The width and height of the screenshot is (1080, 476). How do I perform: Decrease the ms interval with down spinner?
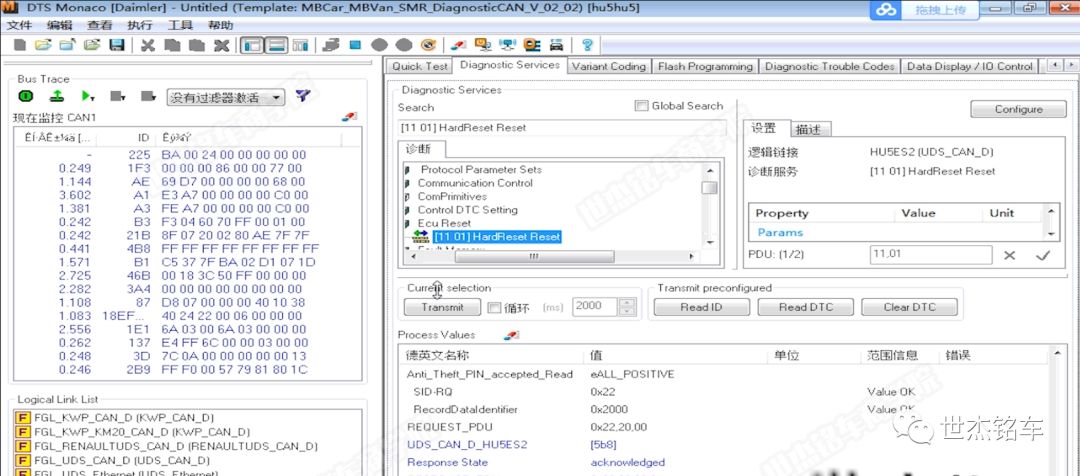pos(627,311)
